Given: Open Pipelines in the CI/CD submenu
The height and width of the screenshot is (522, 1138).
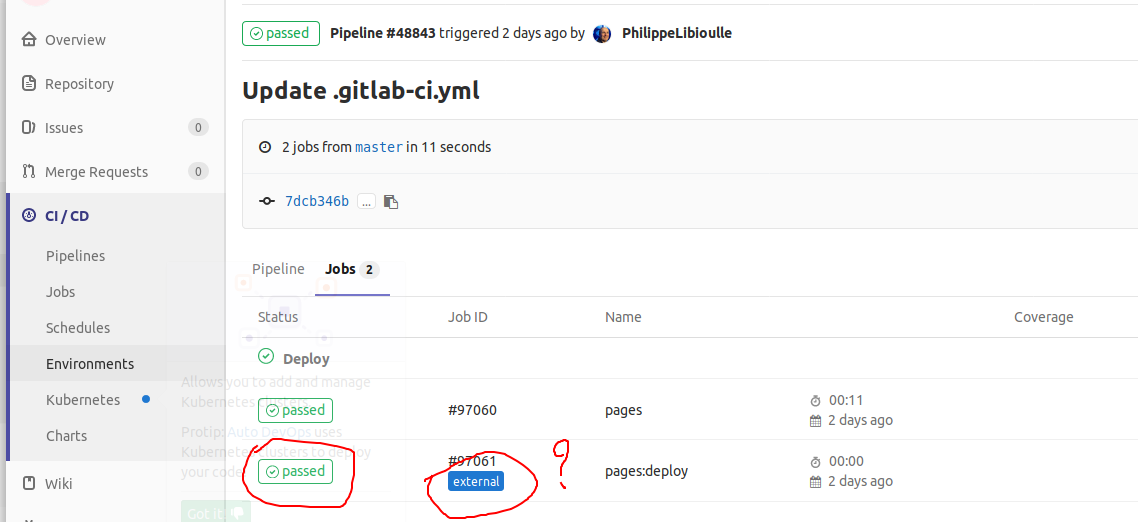Looking at the screenshot, I should point(75,256).
